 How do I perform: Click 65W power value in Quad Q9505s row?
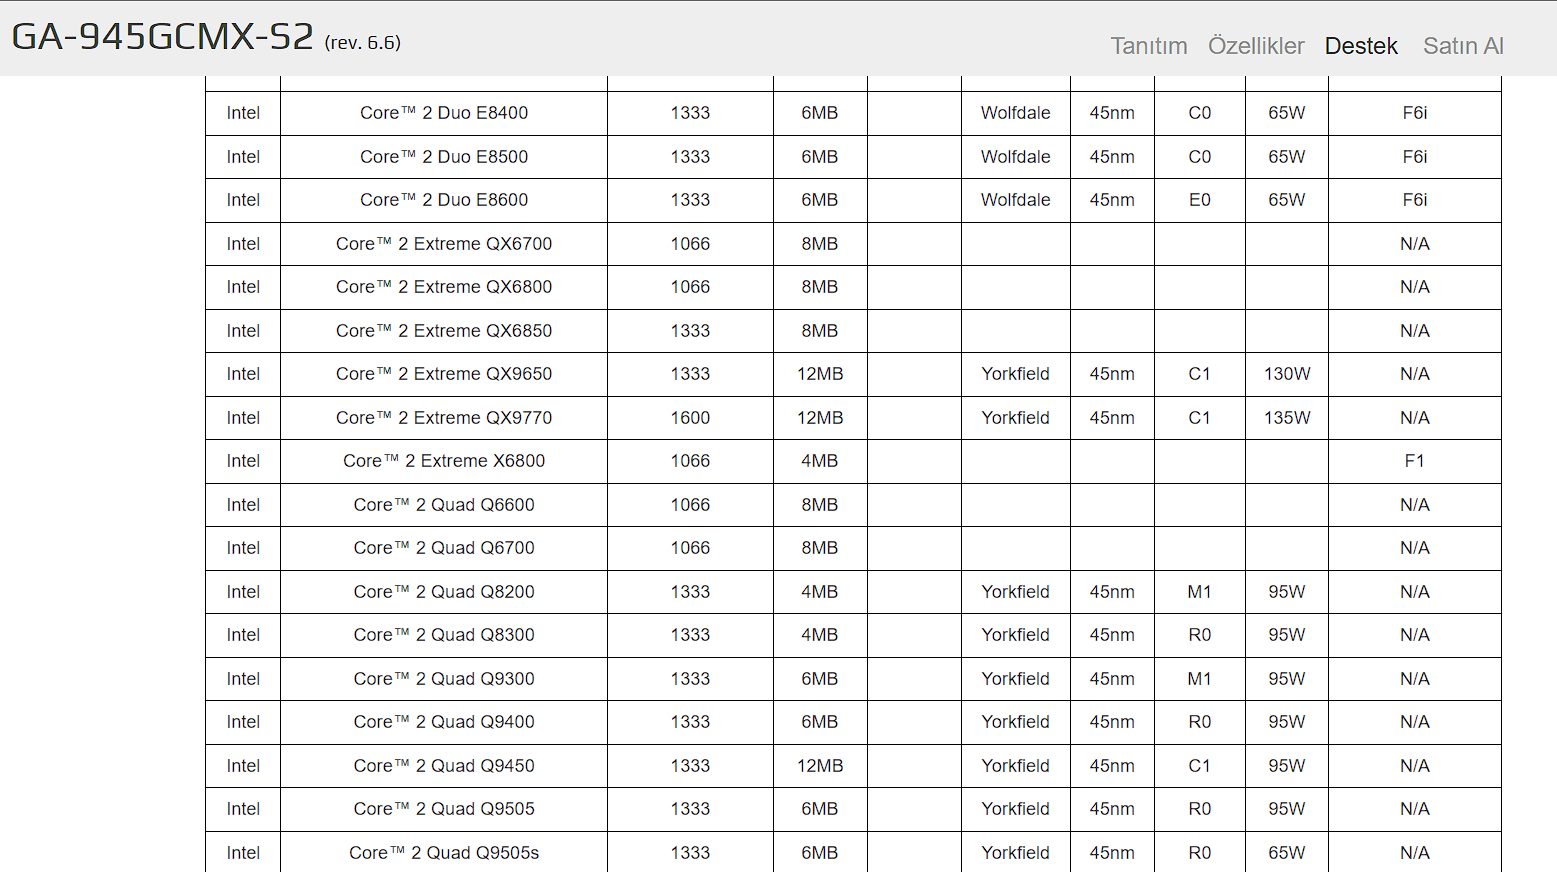1287,853
